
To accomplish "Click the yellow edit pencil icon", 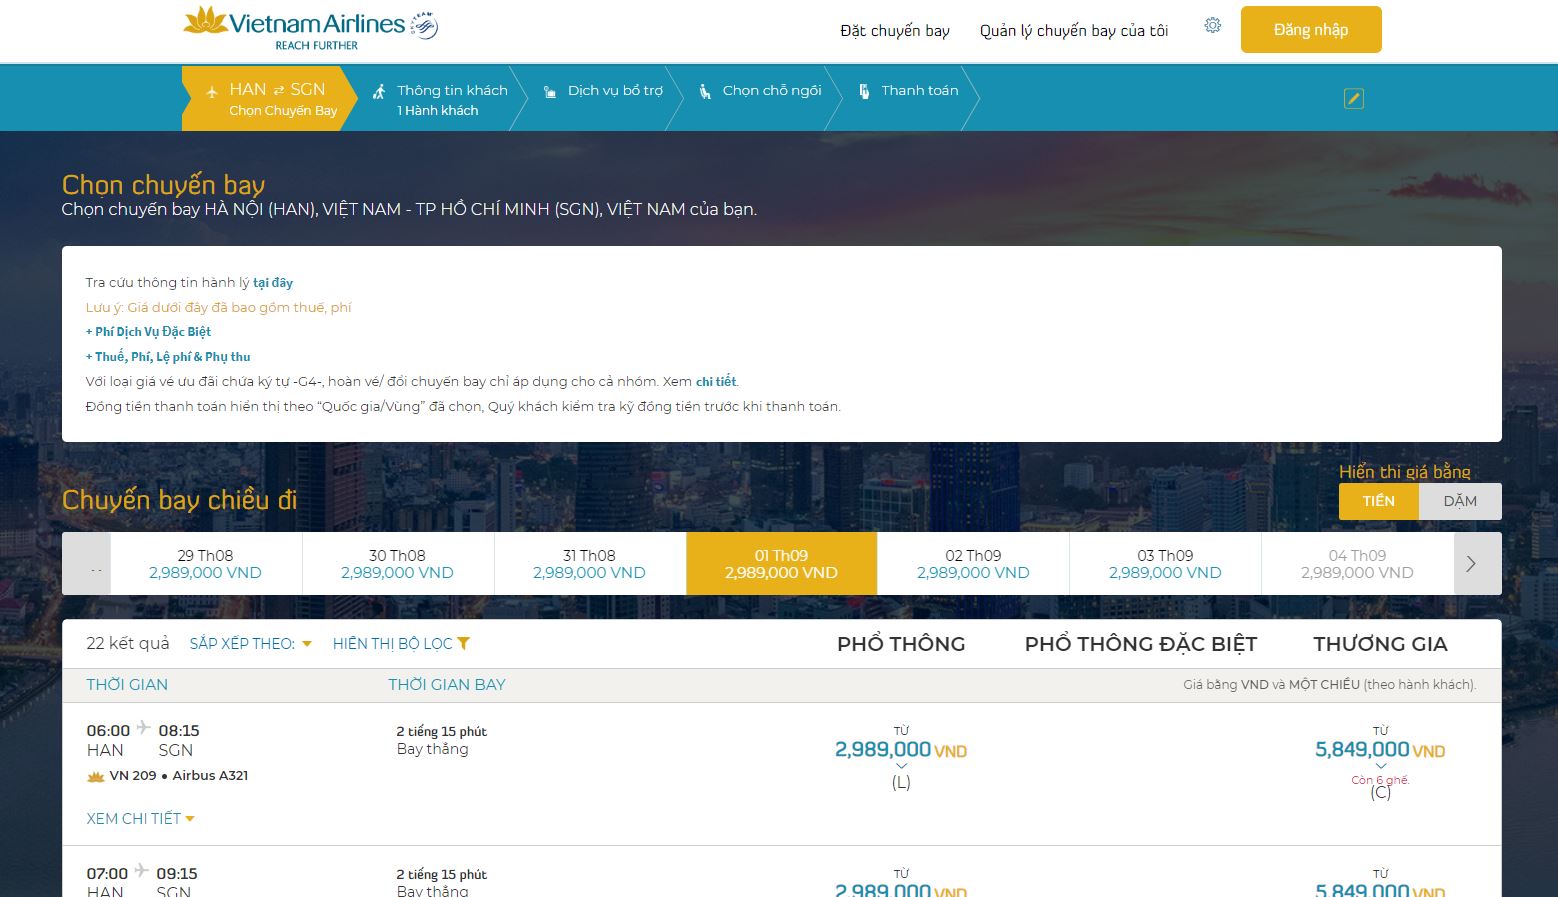I will 1354,98.
